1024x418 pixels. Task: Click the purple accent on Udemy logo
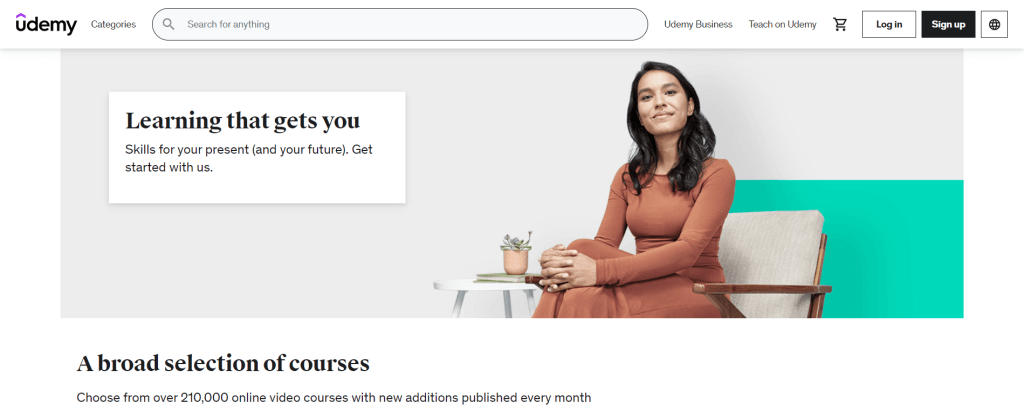coord(22,15)
